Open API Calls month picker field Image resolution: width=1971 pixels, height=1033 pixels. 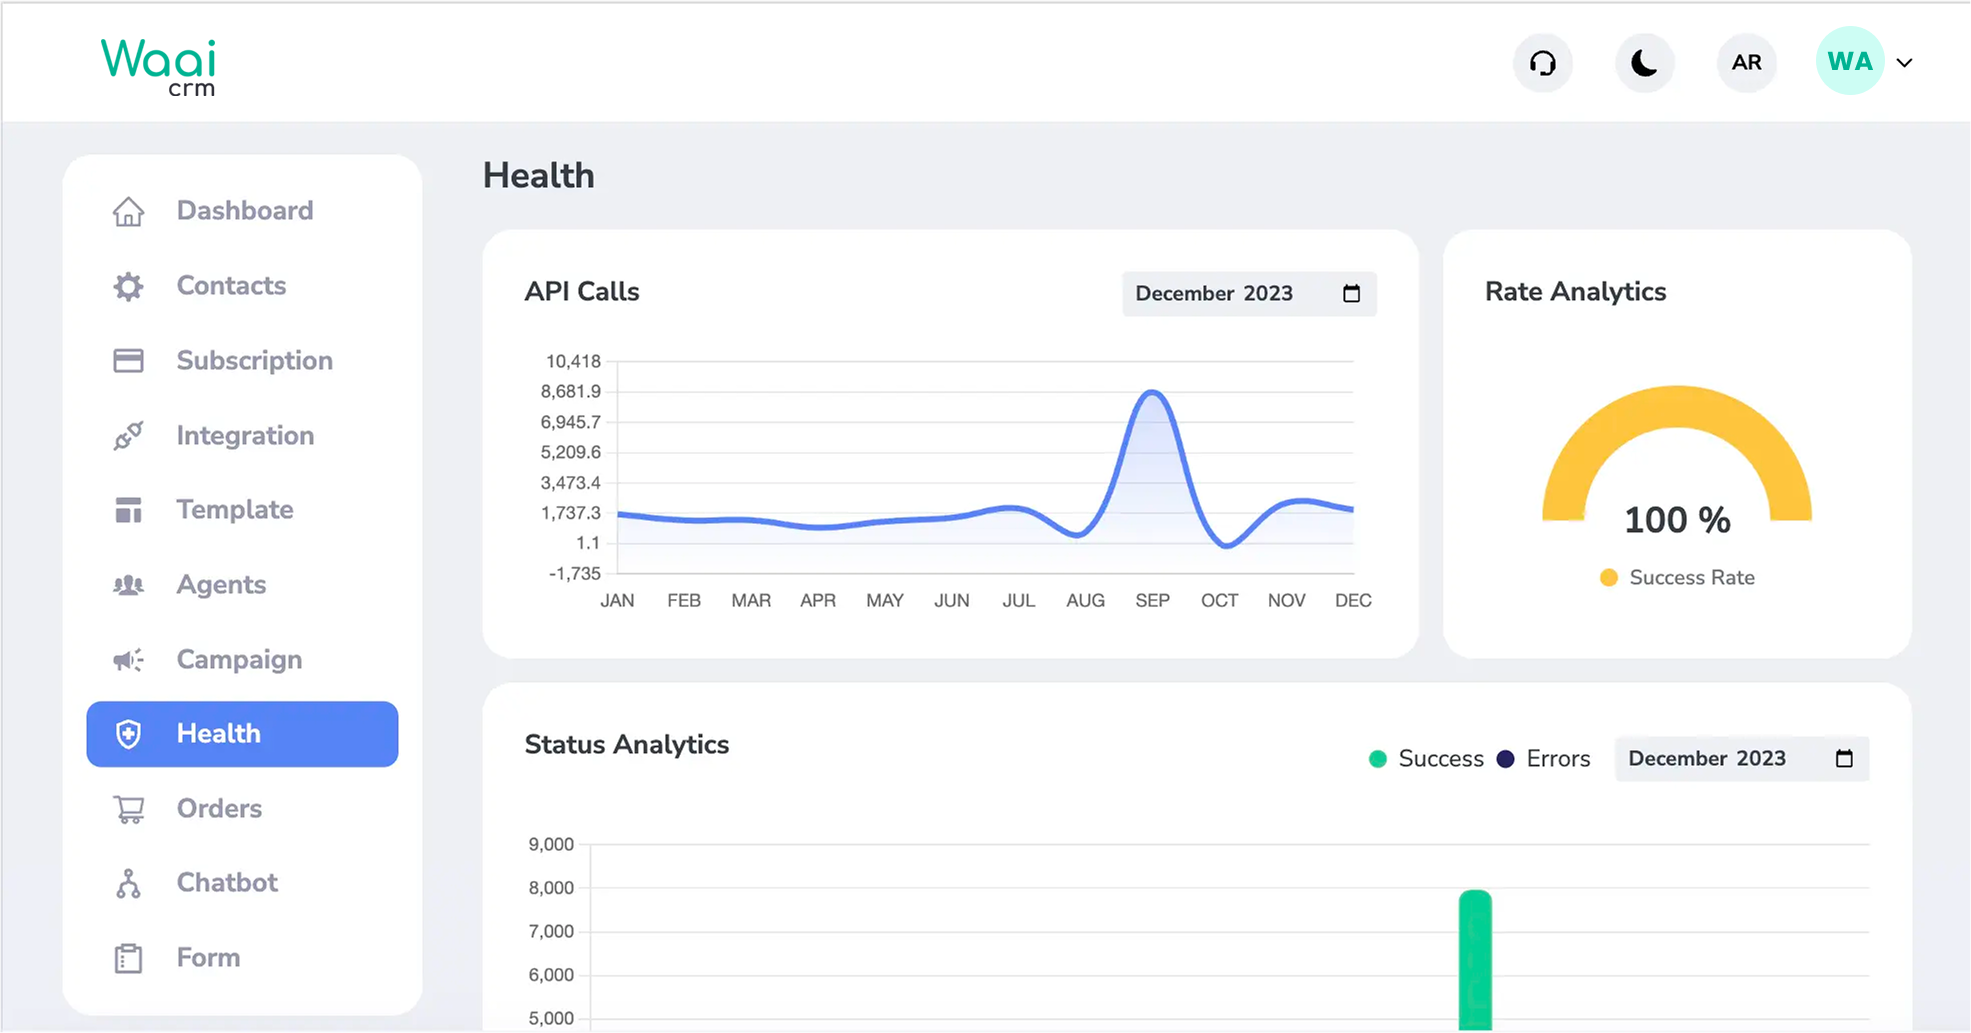[1249, 294]
